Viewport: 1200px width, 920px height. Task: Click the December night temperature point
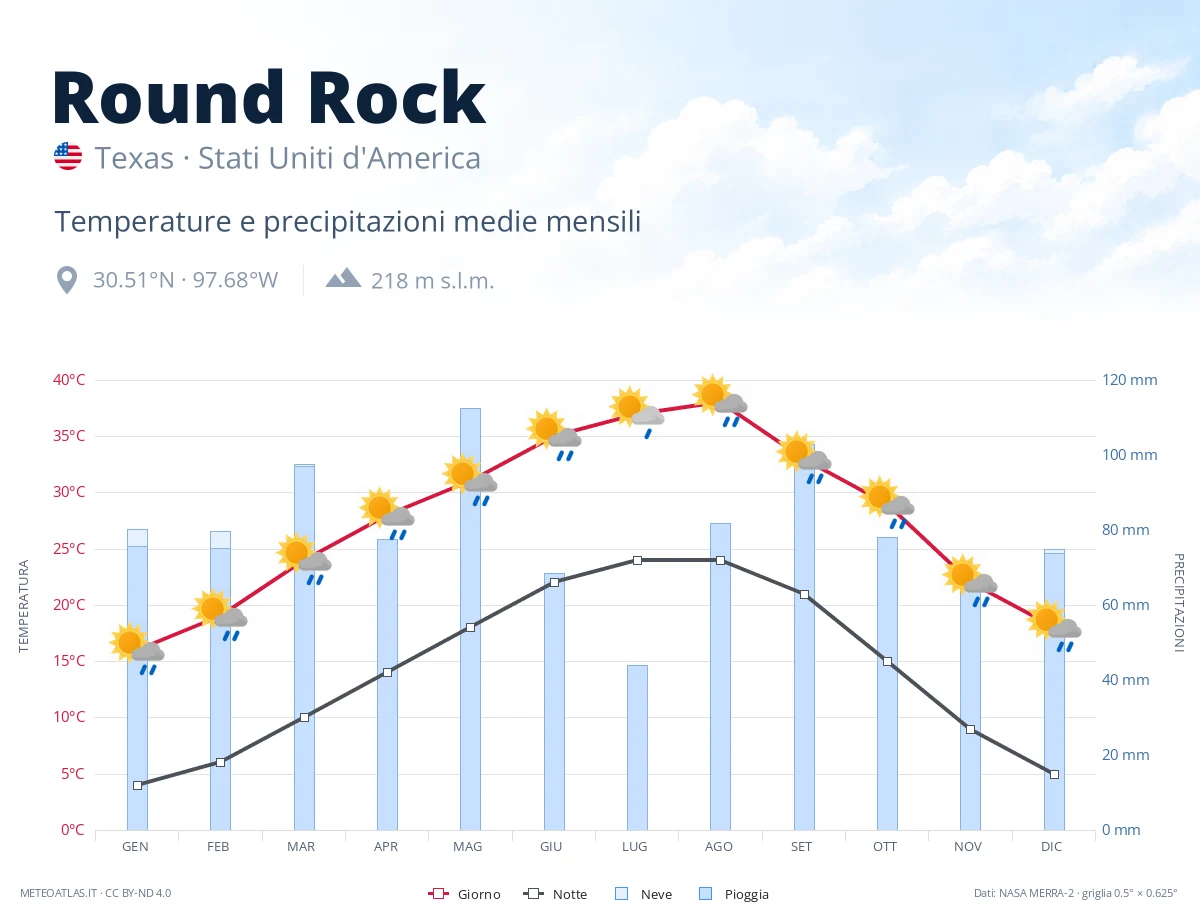coord(1054,774)
